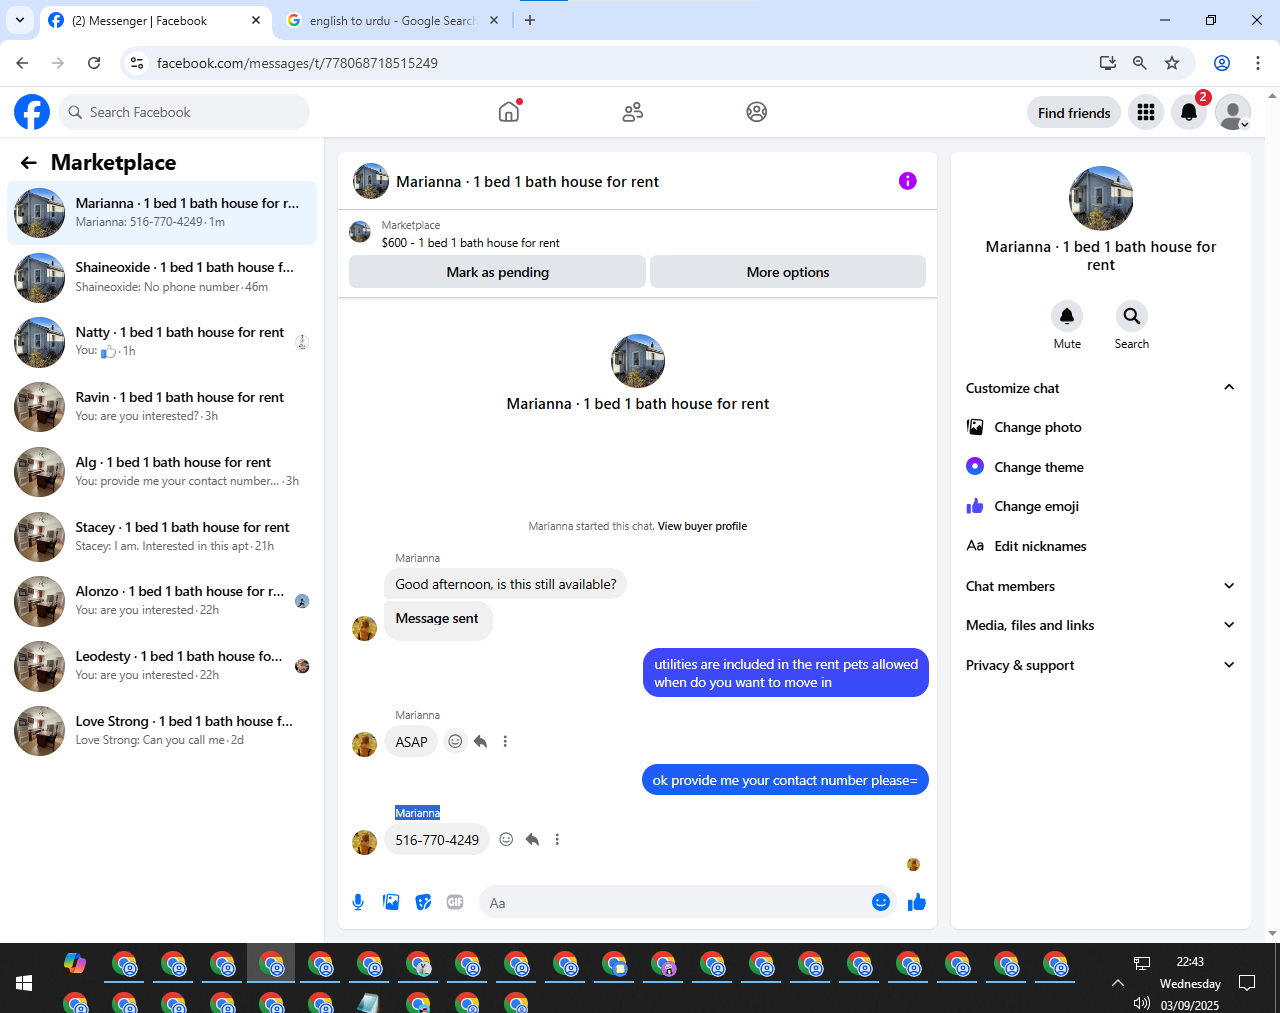Open the tab search dropdown arrow

point(19,20)
